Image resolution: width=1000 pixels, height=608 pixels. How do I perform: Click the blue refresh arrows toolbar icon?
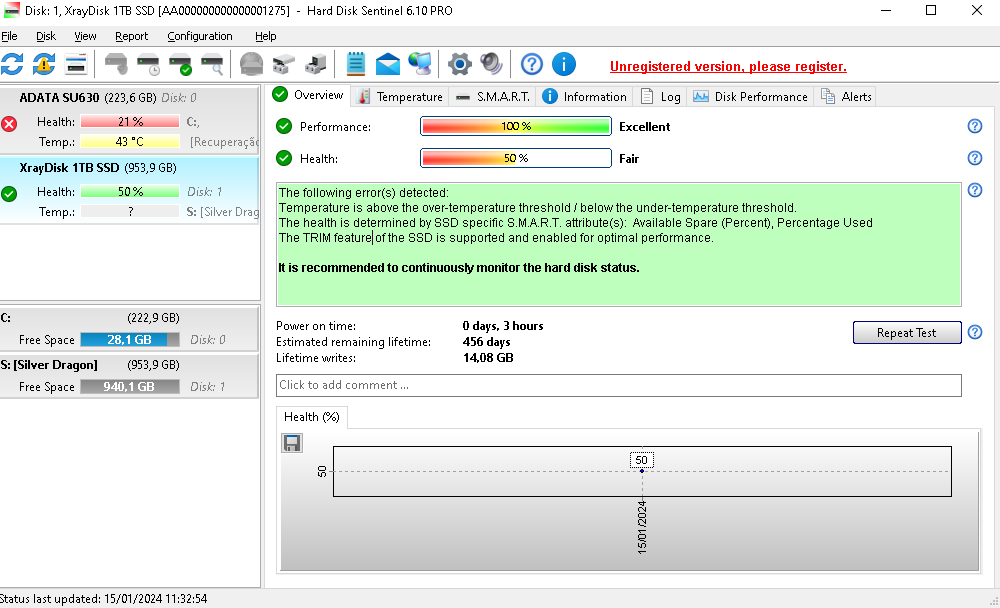tap(12, 64)
